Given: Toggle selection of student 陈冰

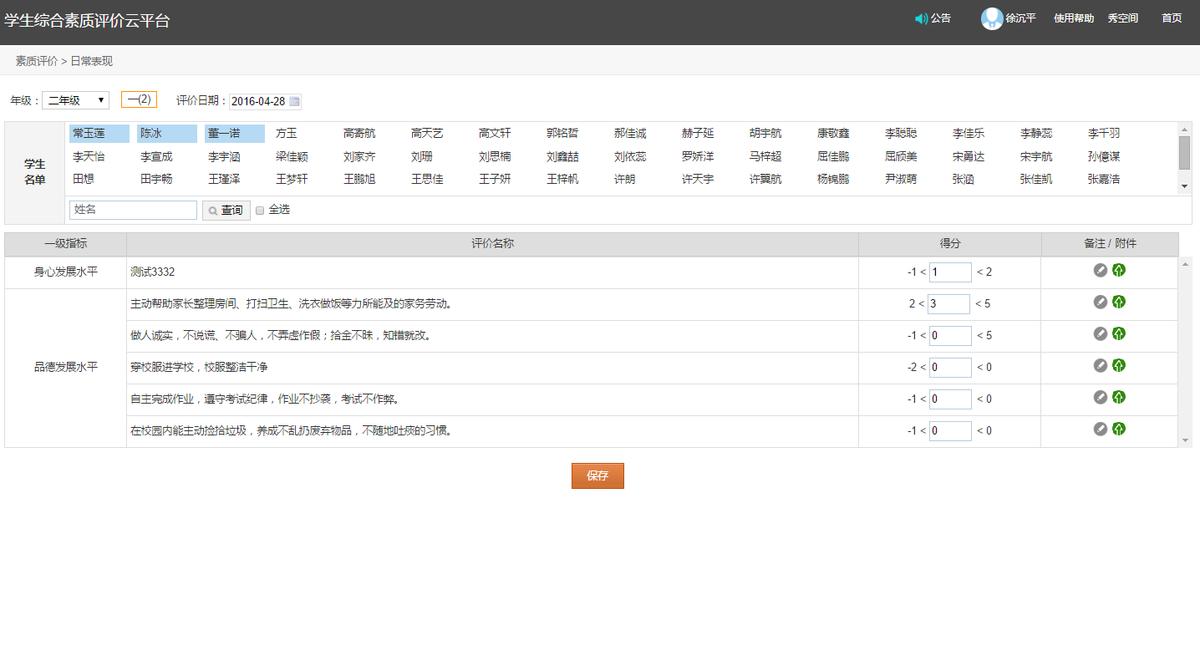Looking at the screenshot, I should [166, 132].
